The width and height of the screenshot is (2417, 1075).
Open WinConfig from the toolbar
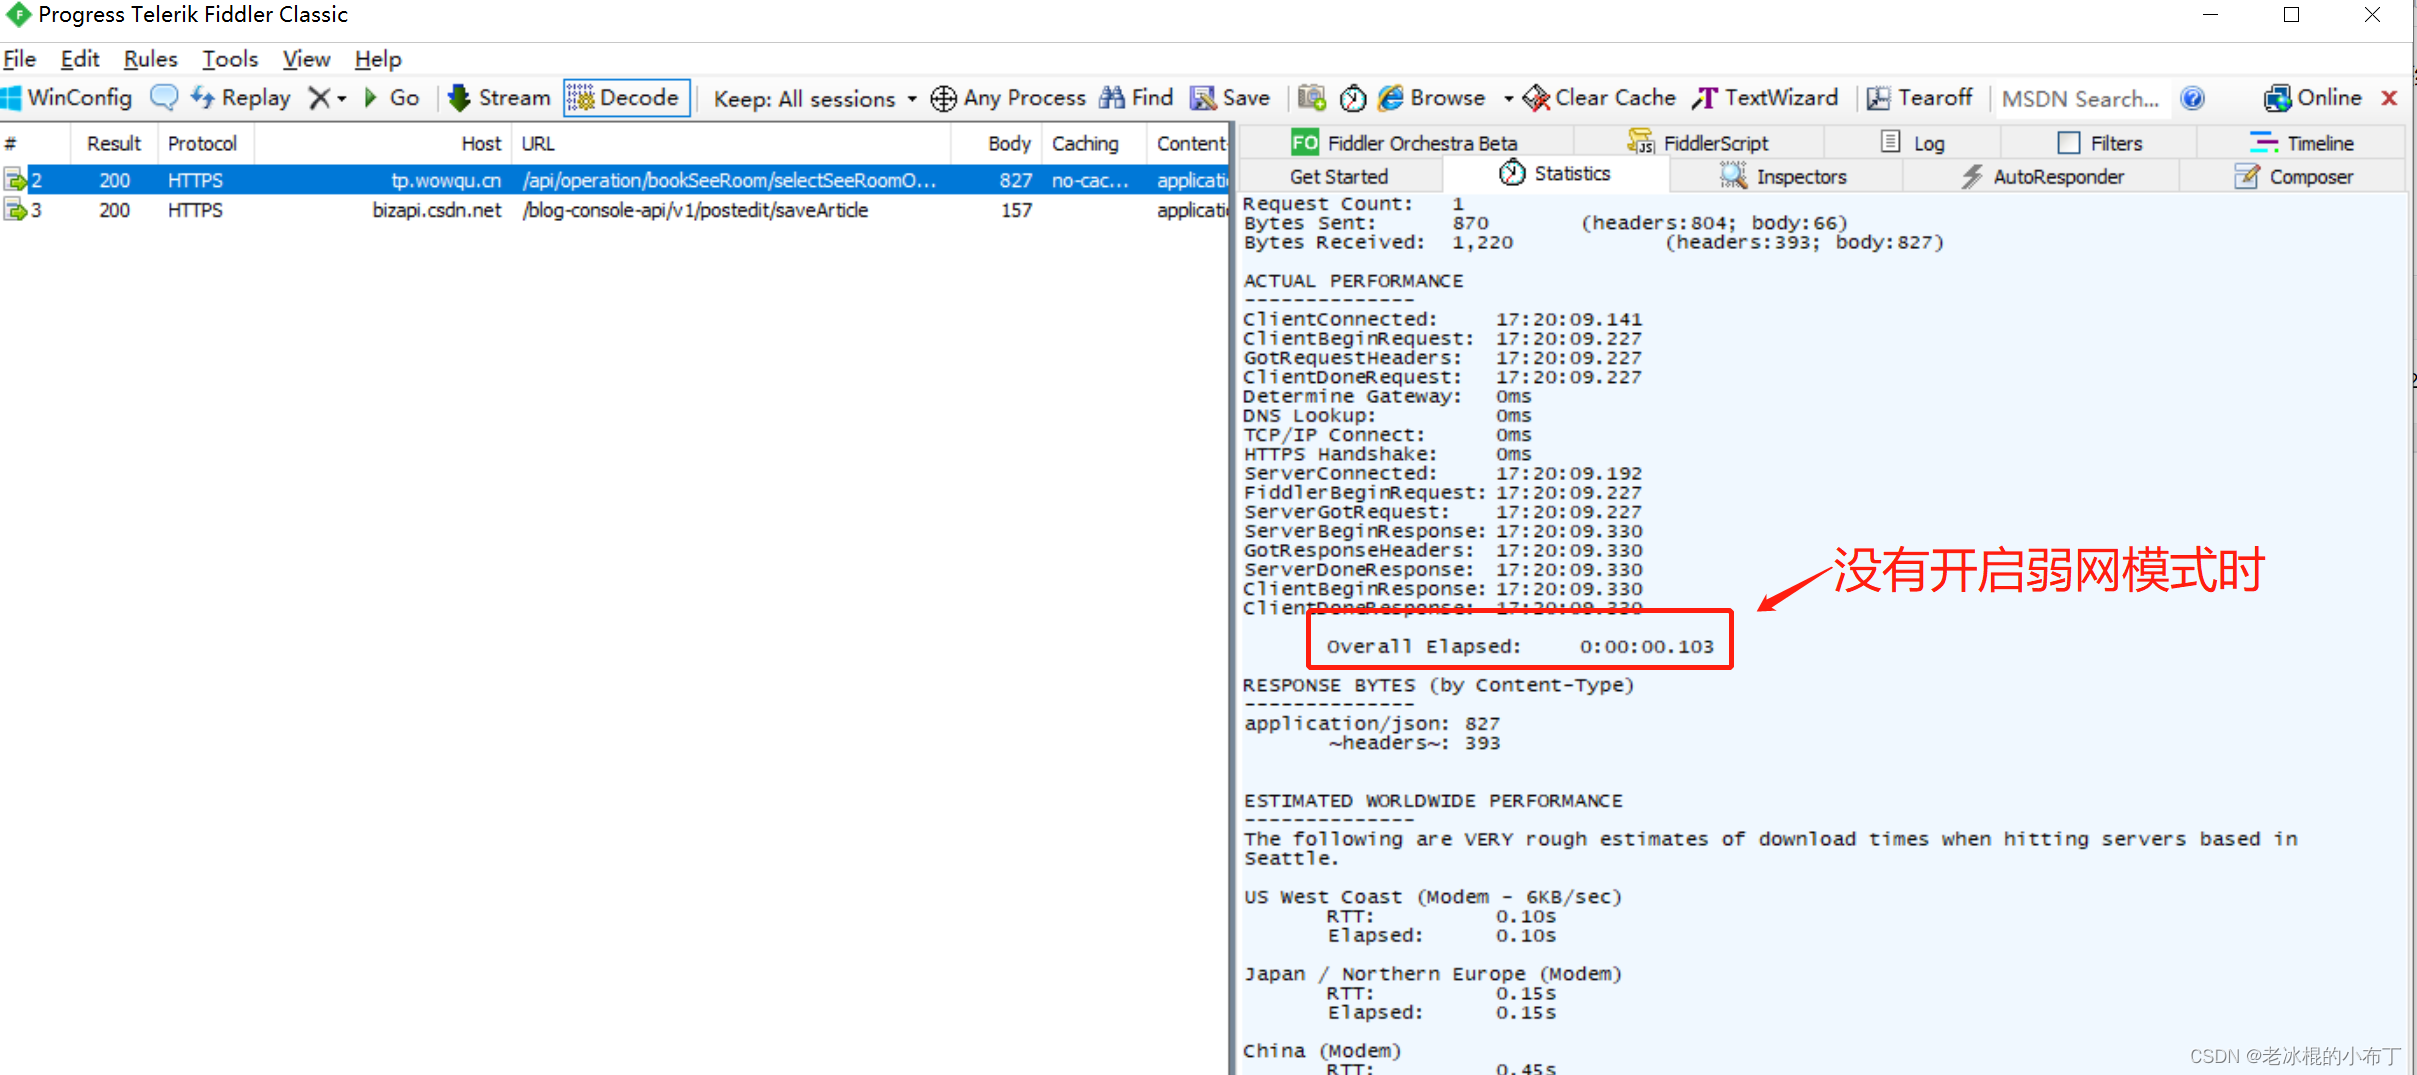[68, 97]
